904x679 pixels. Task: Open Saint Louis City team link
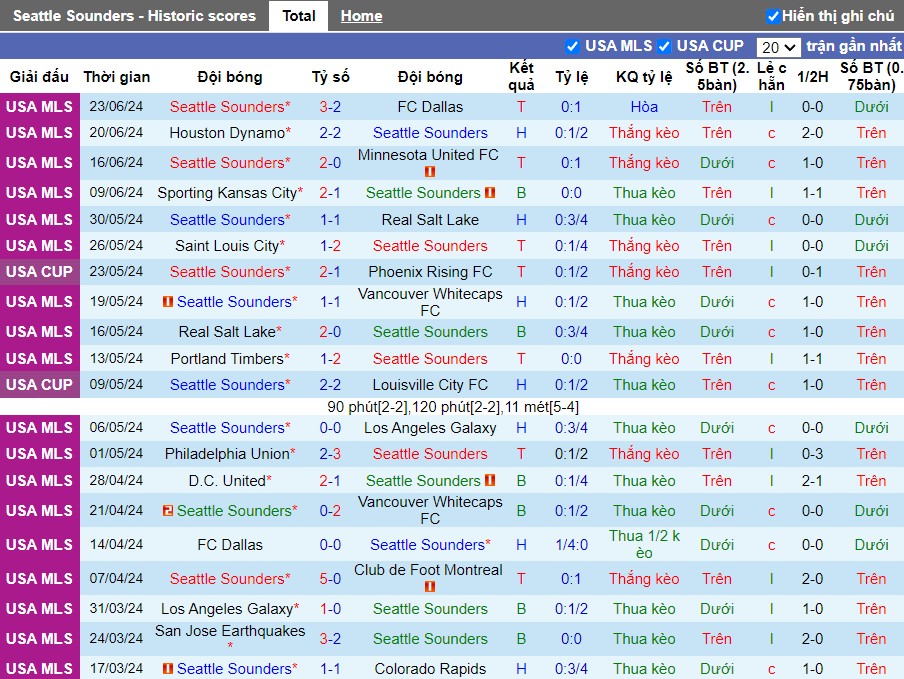click(x=229, y=246)
